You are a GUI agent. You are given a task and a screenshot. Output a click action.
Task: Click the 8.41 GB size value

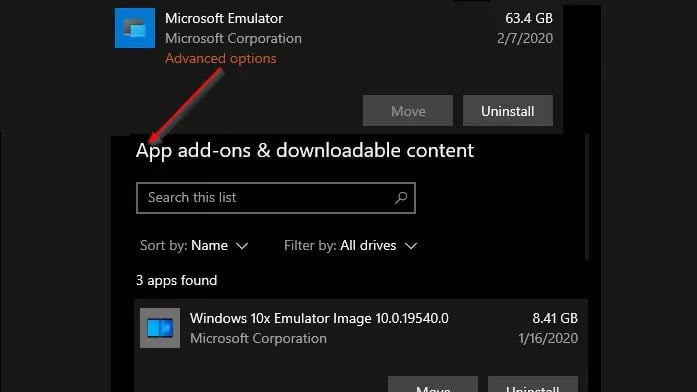point(555,318)
